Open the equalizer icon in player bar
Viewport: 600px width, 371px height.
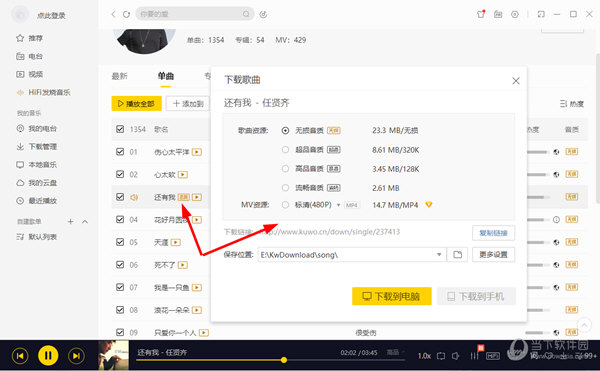pos(474,356)
